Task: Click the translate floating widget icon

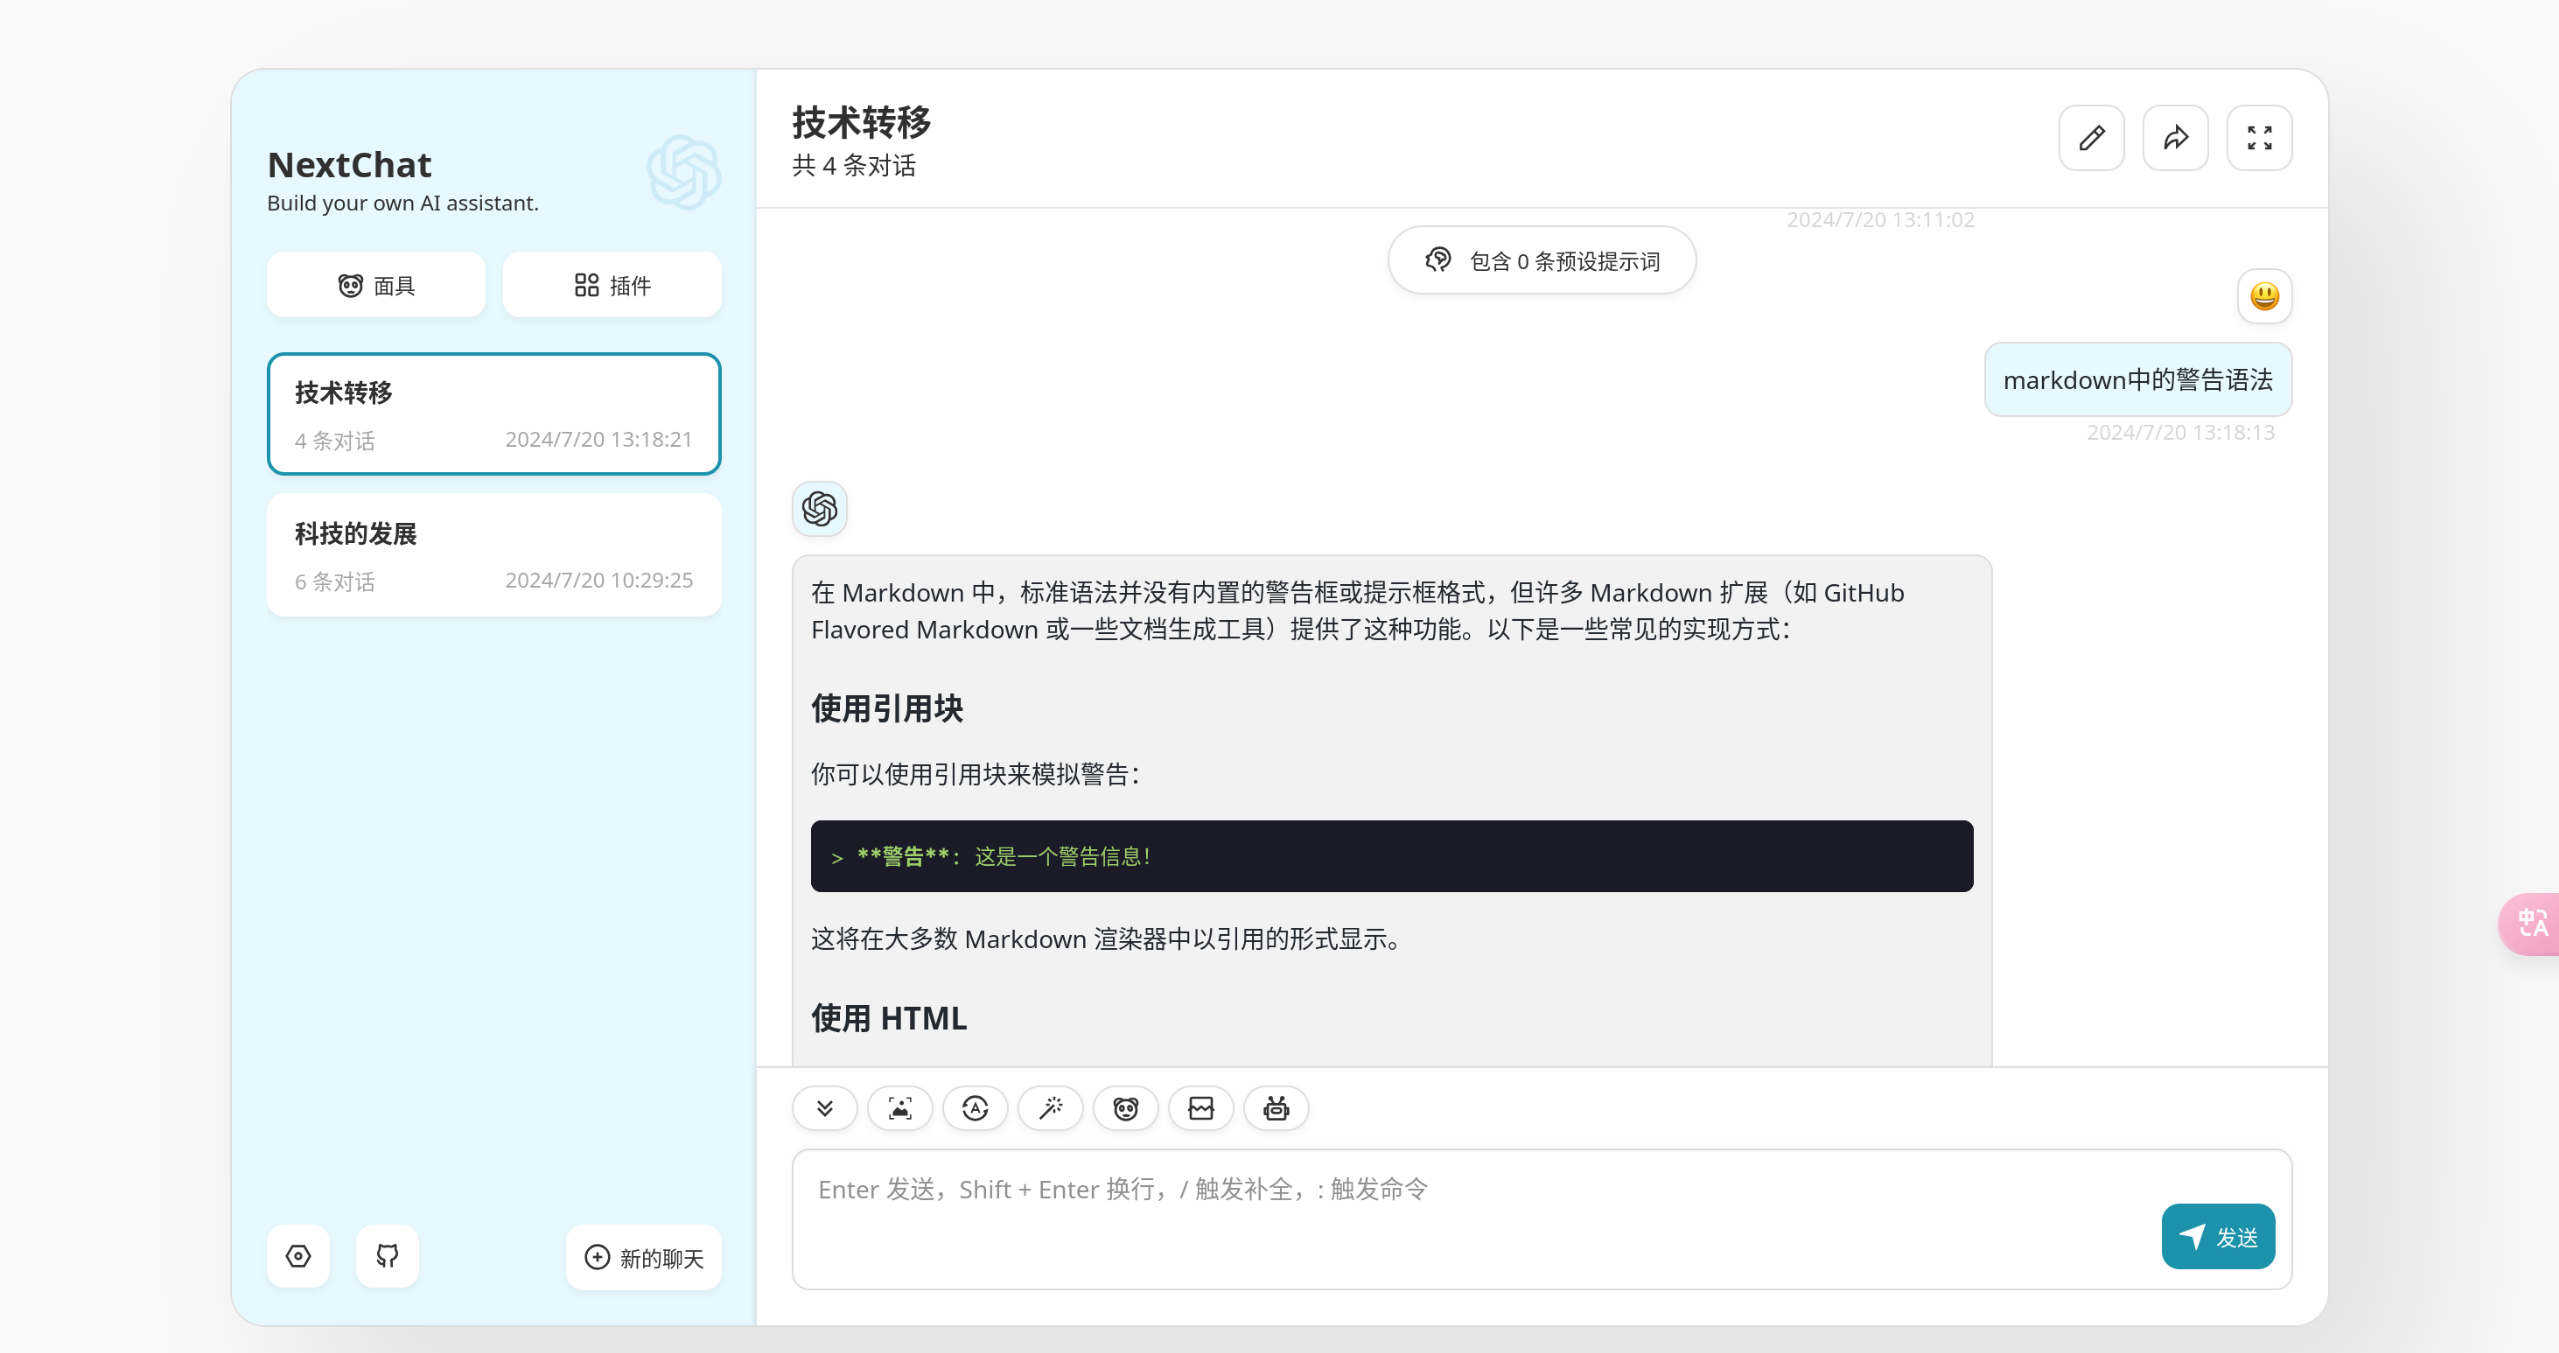Action: click(2531, 923)
